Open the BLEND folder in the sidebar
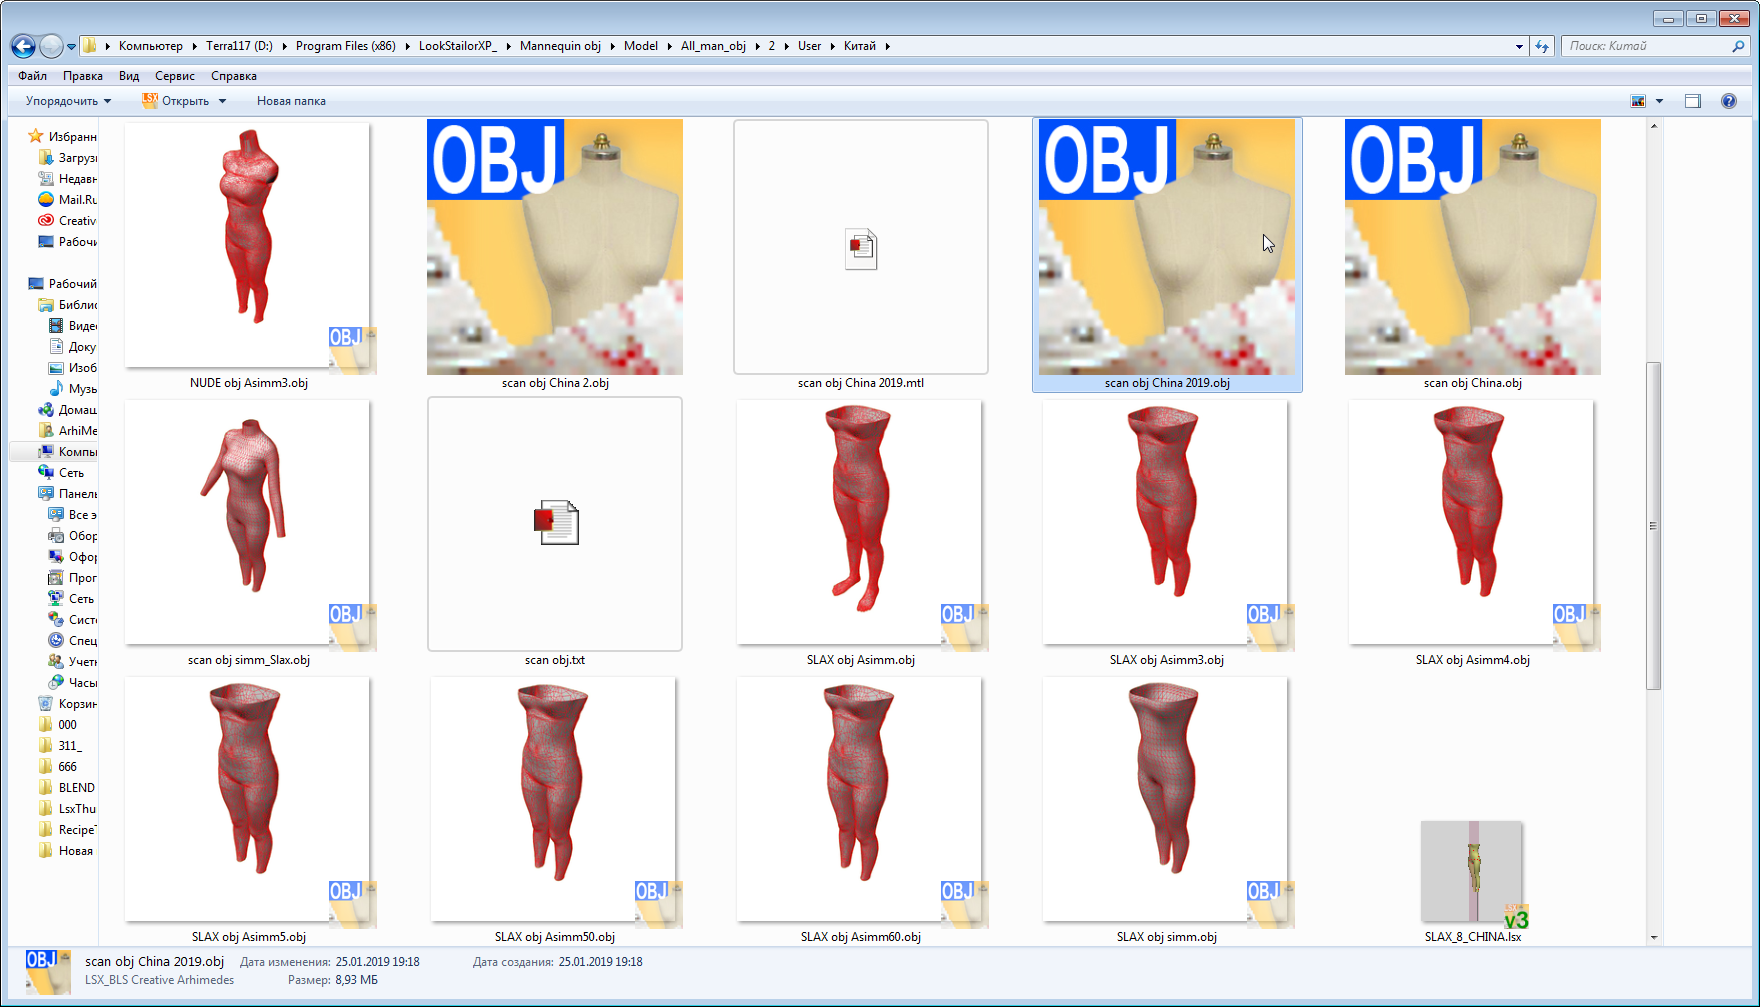This screenshot has width=1760, height=1007. 68,788
